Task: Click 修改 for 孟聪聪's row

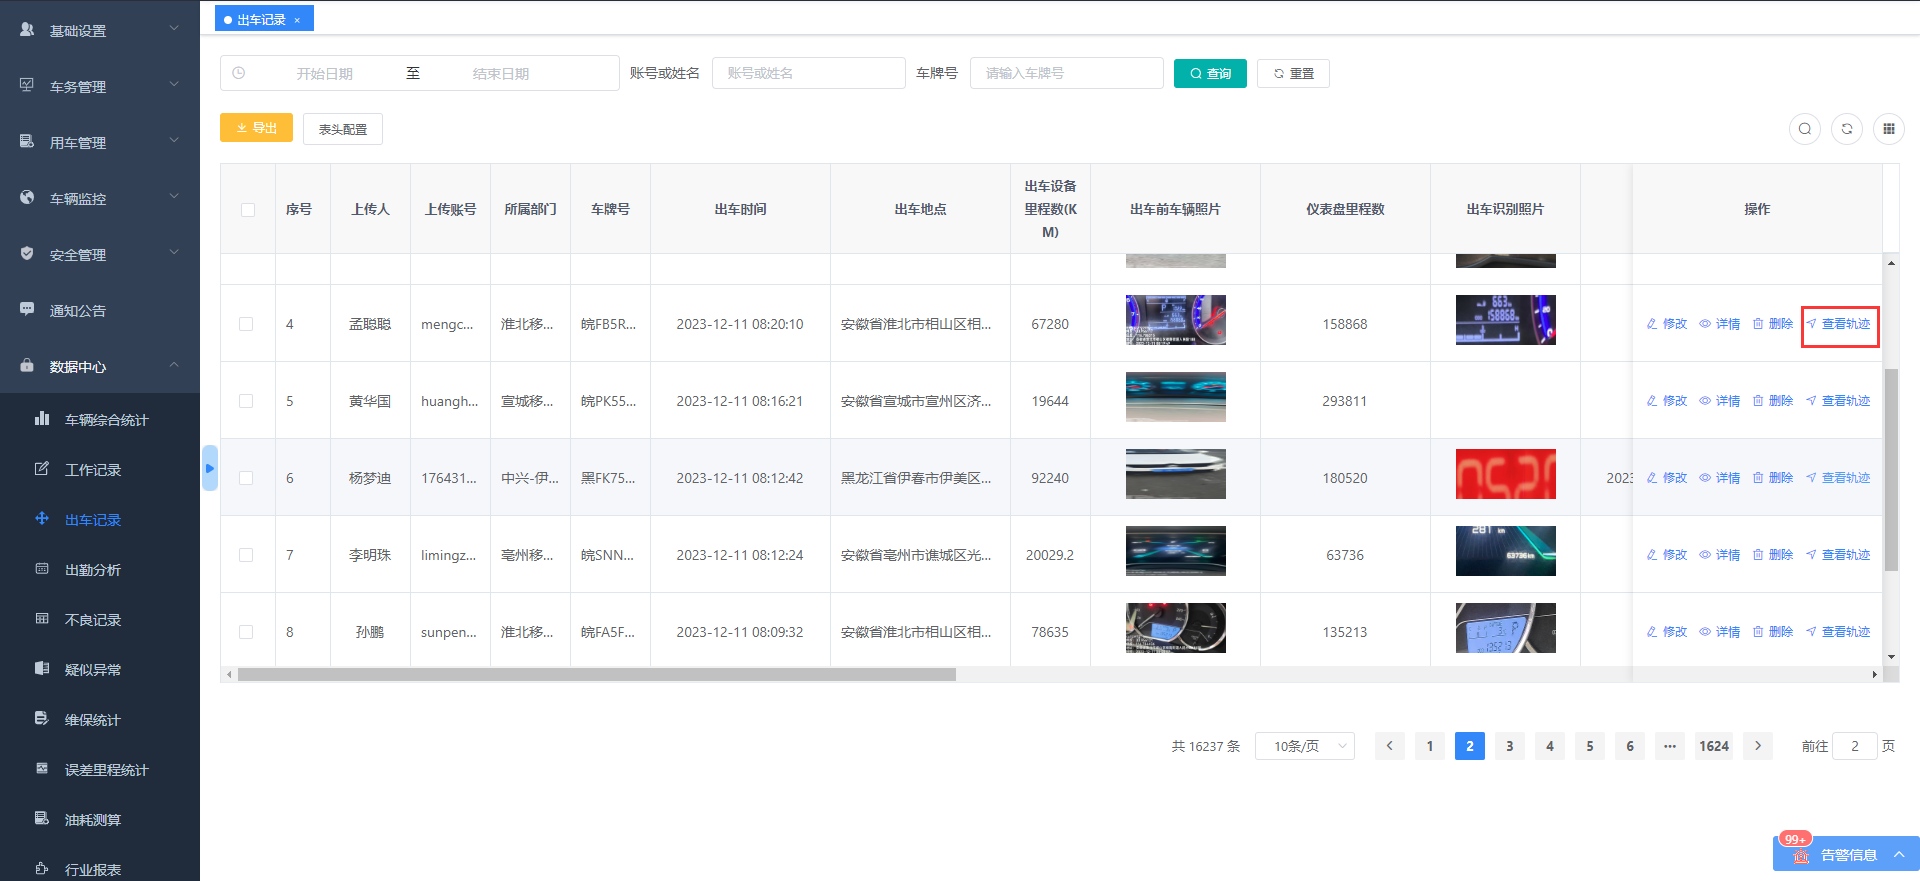Action: (x=1666, y=324)
